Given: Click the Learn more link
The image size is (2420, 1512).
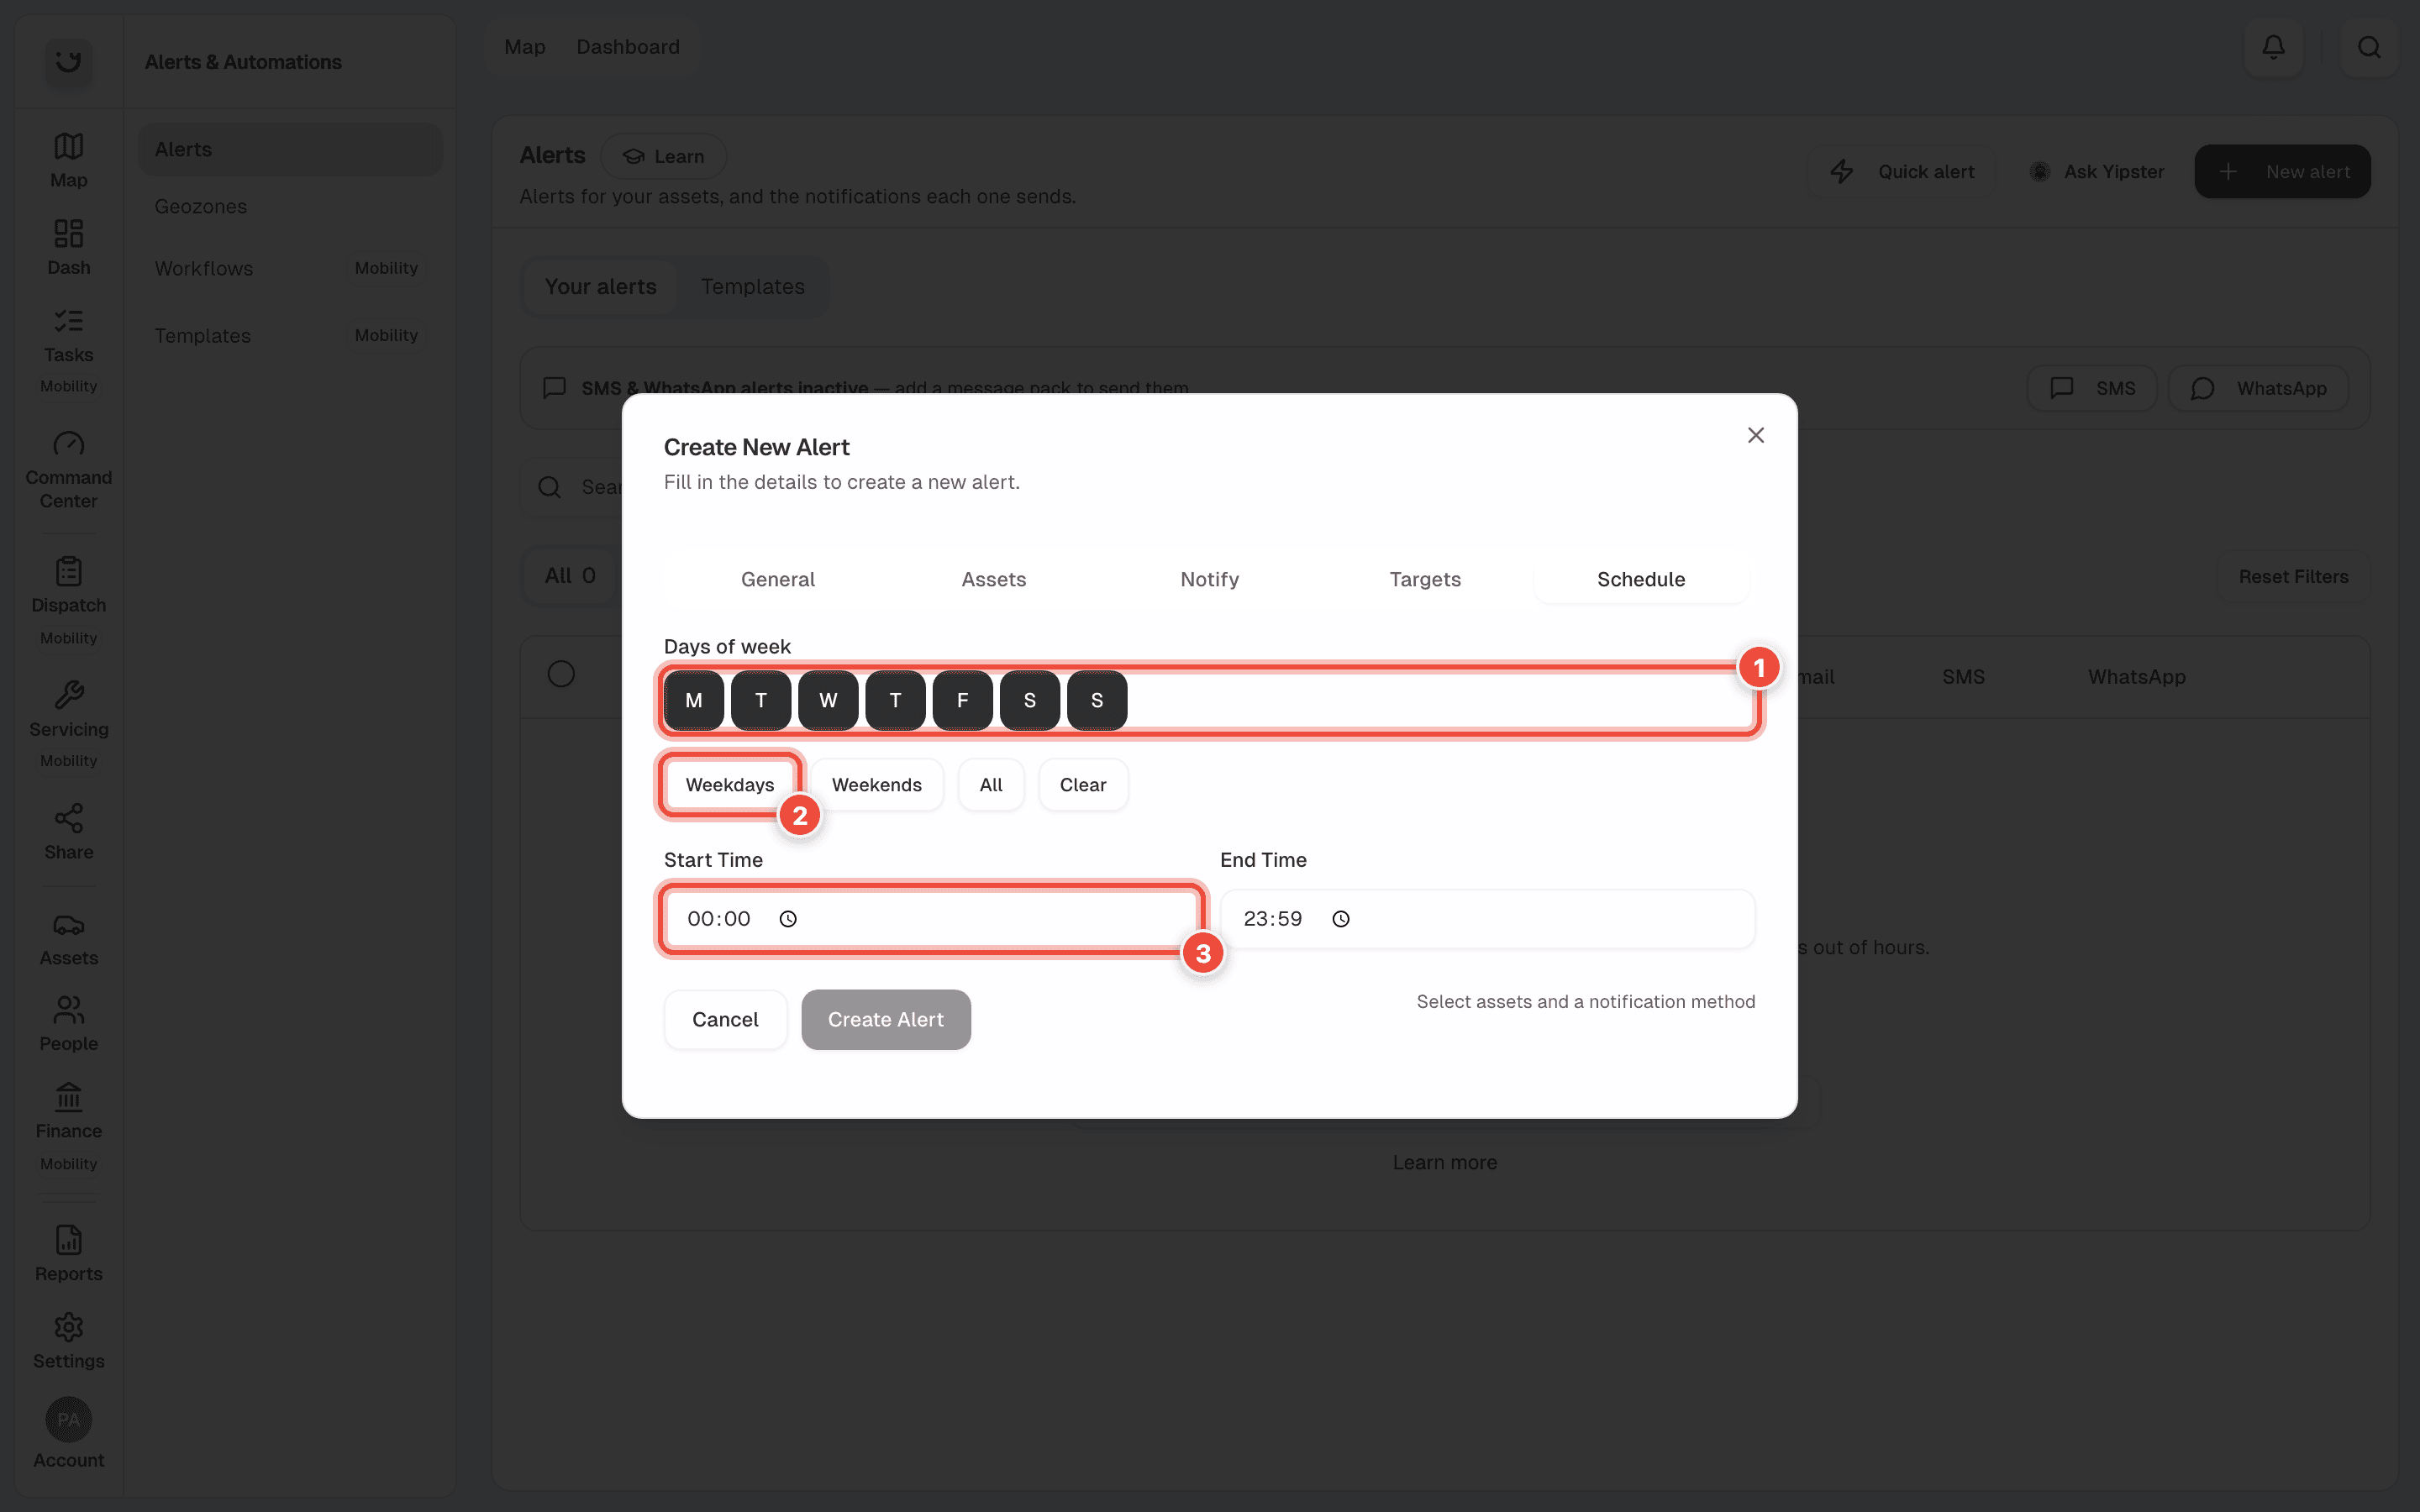Looking at the screenshot, I should pyautogui.click(x=1445, y=1163).
